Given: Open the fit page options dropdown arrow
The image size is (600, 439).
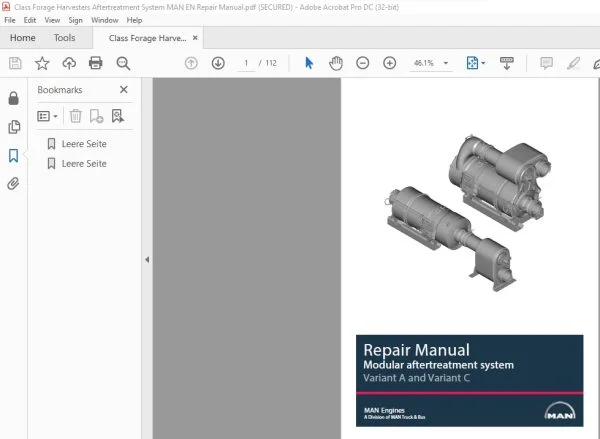Looking at the screenshot, I should coord(483,63).
